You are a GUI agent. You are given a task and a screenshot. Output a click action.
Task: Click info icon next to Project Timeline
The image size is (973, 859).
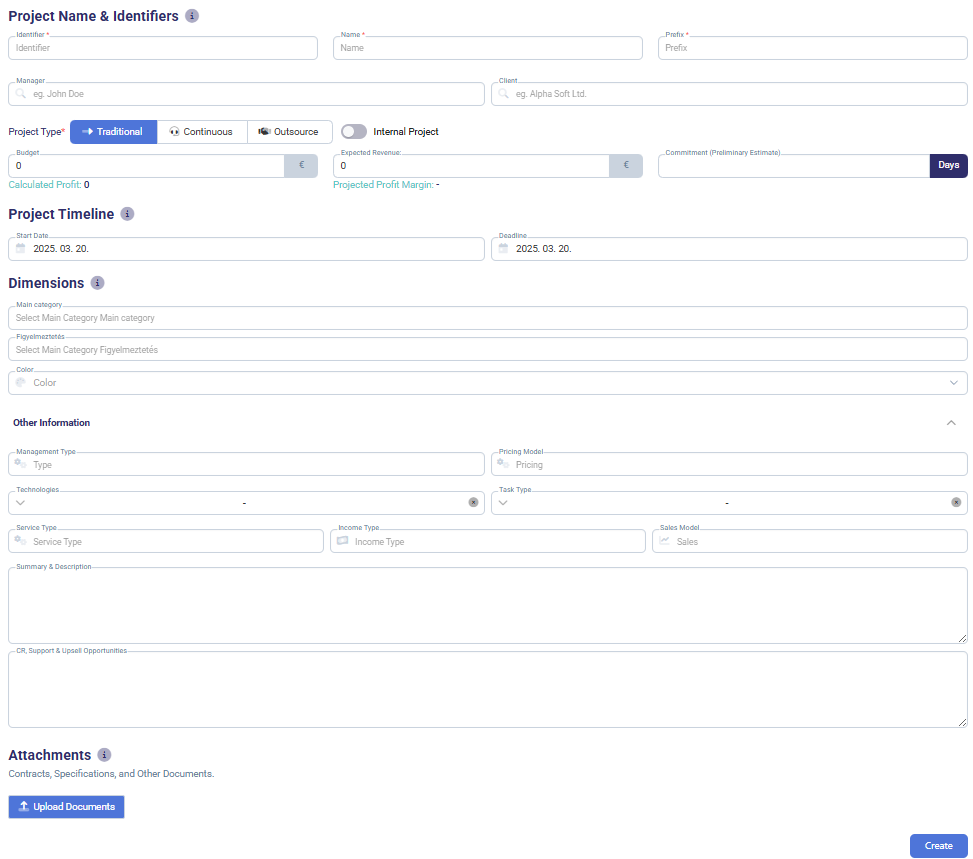(127, 214)
